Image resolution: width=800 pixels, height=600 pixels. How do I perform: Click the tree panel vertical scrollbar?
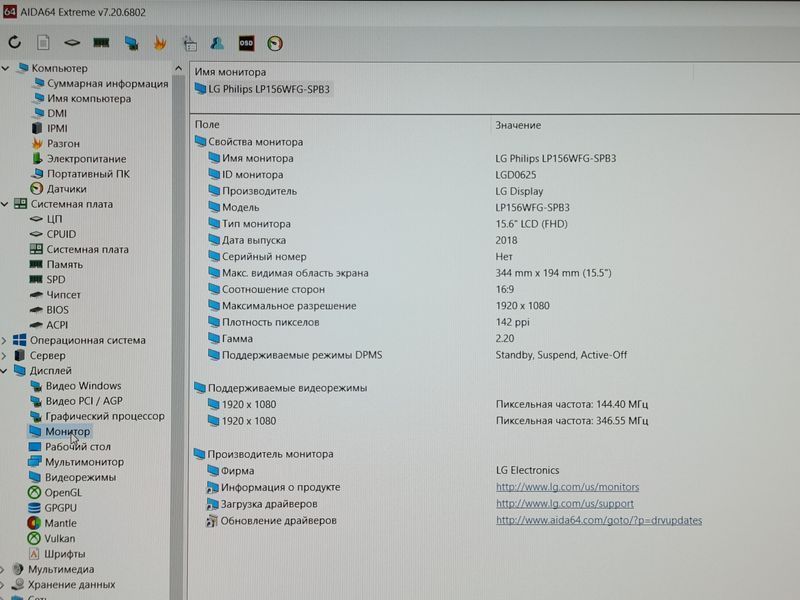point(178,337)
